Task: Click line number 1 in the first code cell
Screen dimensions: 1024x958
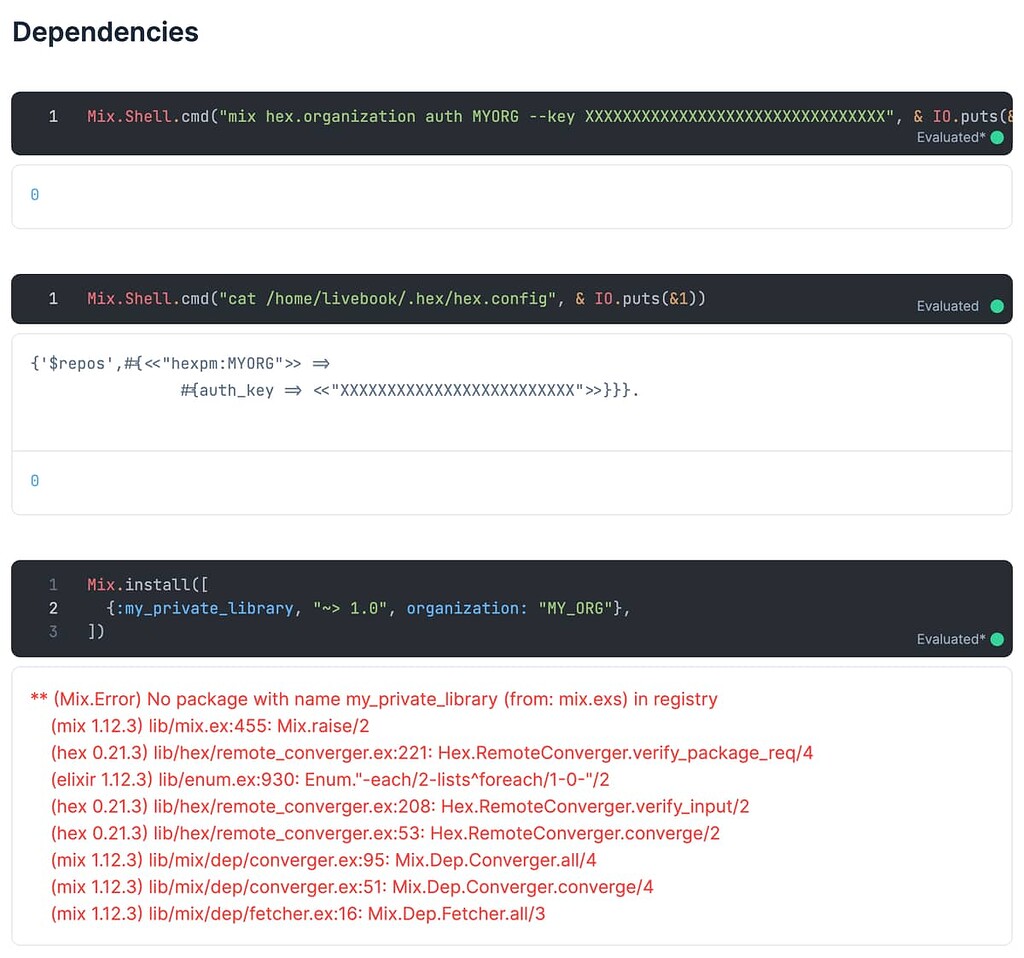Action: click(x=53, y=116)
